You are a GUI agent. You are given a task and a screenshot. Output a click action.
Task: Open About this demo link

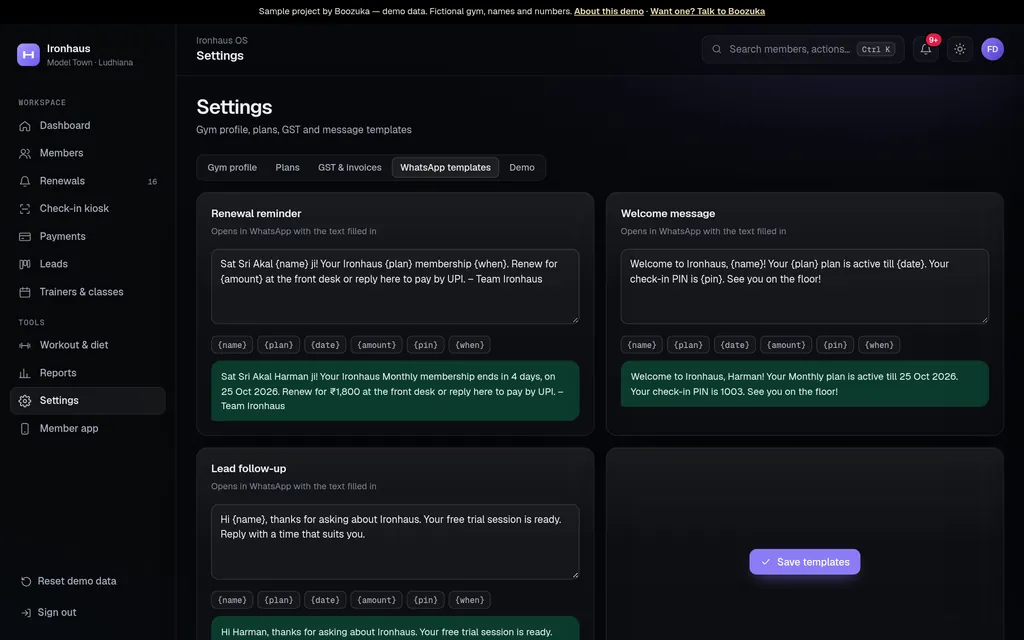(609, 11)
